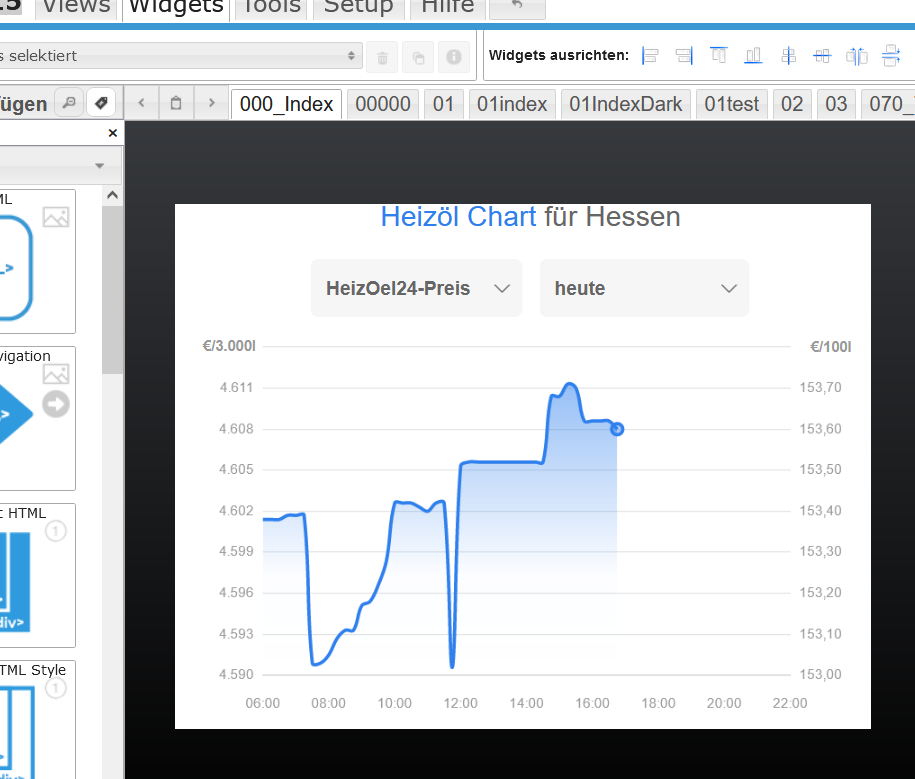Screen dimensions: 915x779
Task: Switch to the 03 view tab
Action: click(836, 104)
